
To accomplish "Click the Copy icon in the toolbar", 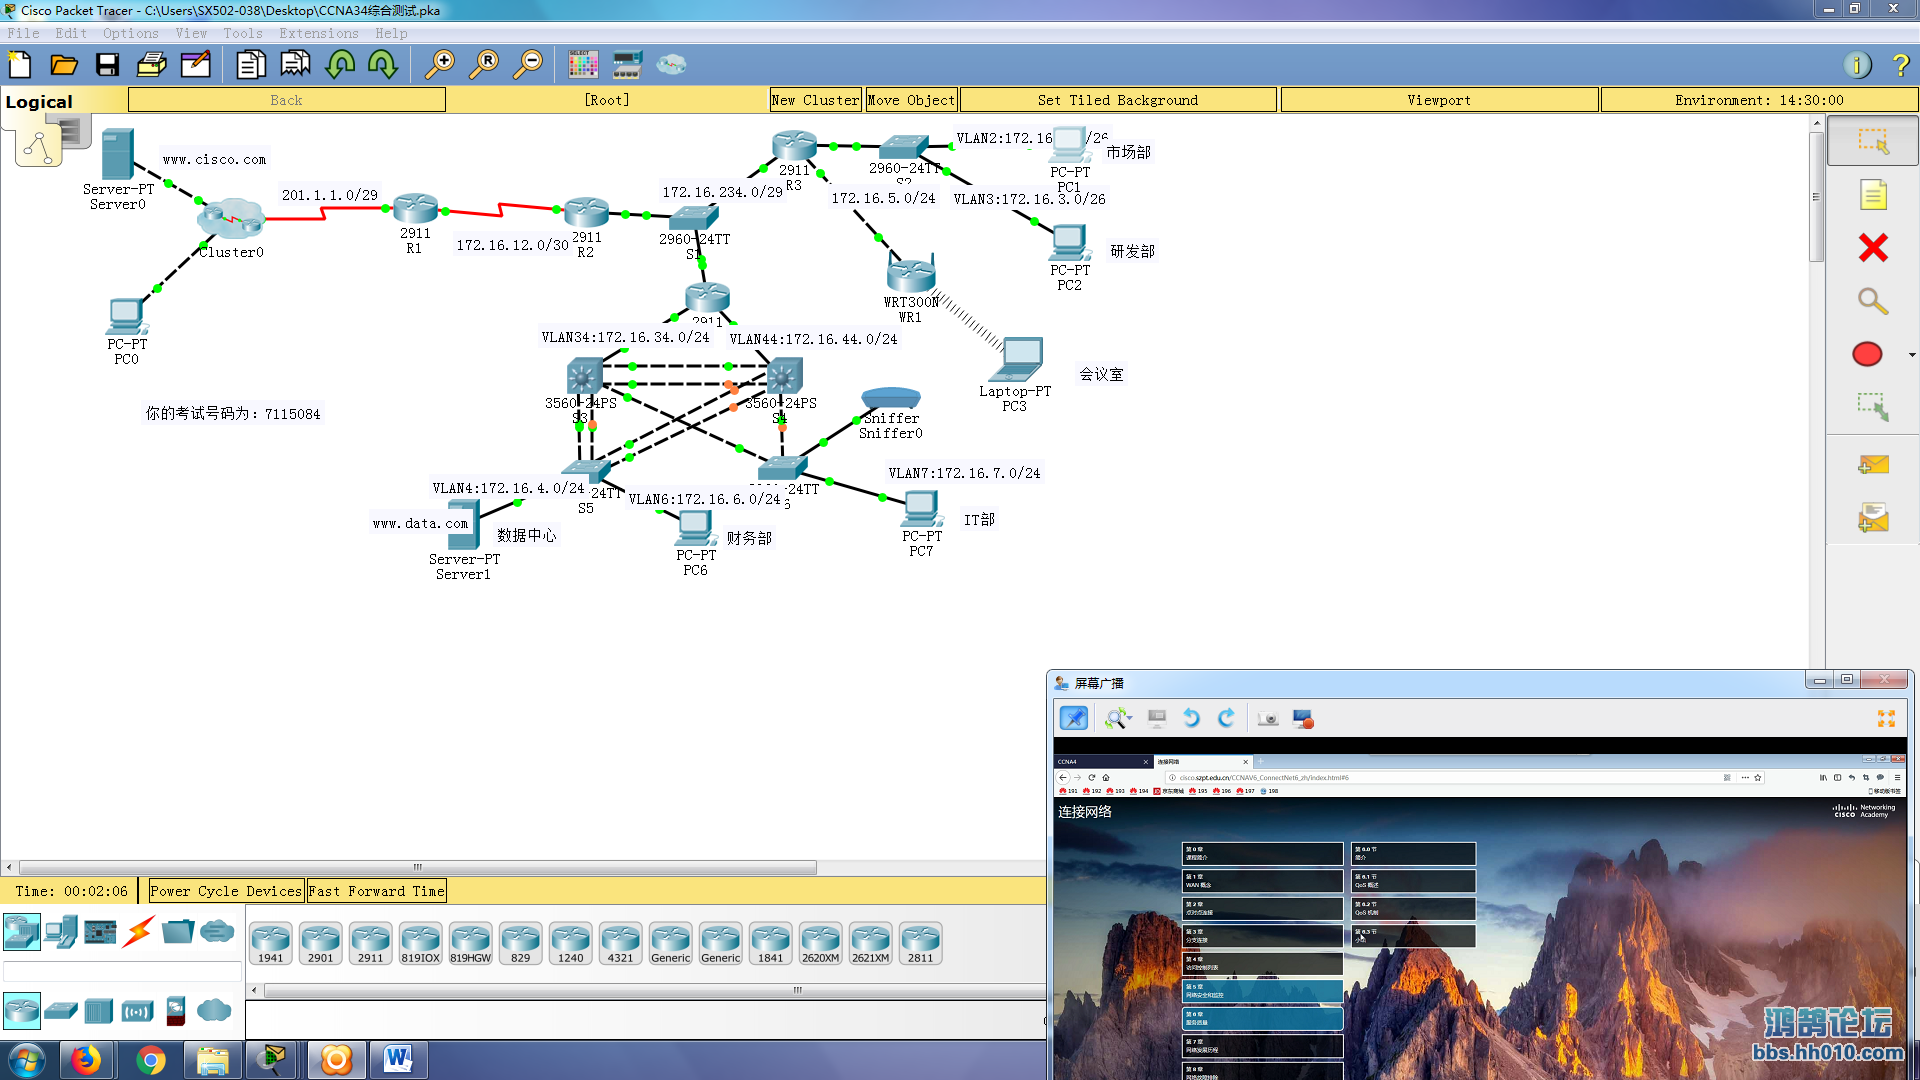I will click(x=251, y=66).
